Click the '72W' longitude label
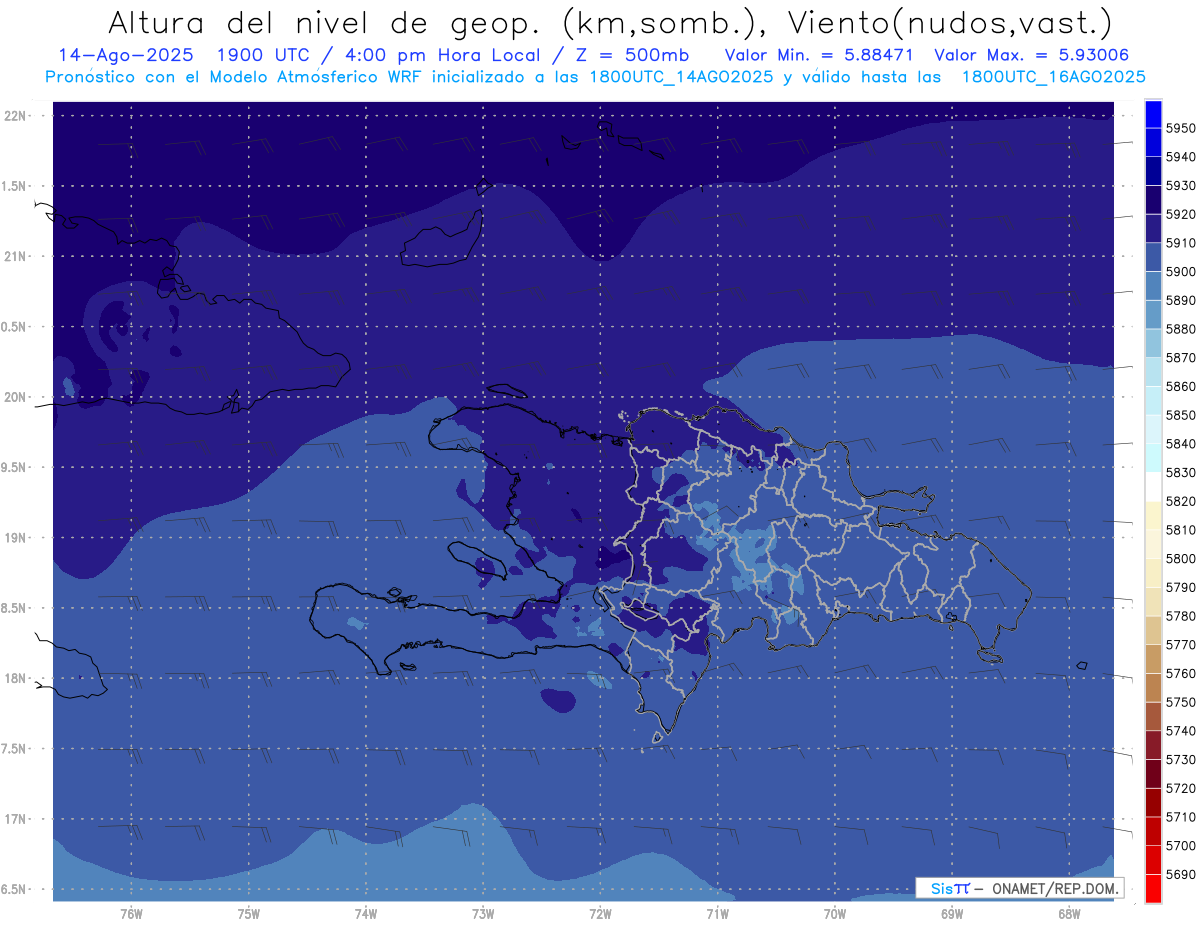 pos(600,914)
